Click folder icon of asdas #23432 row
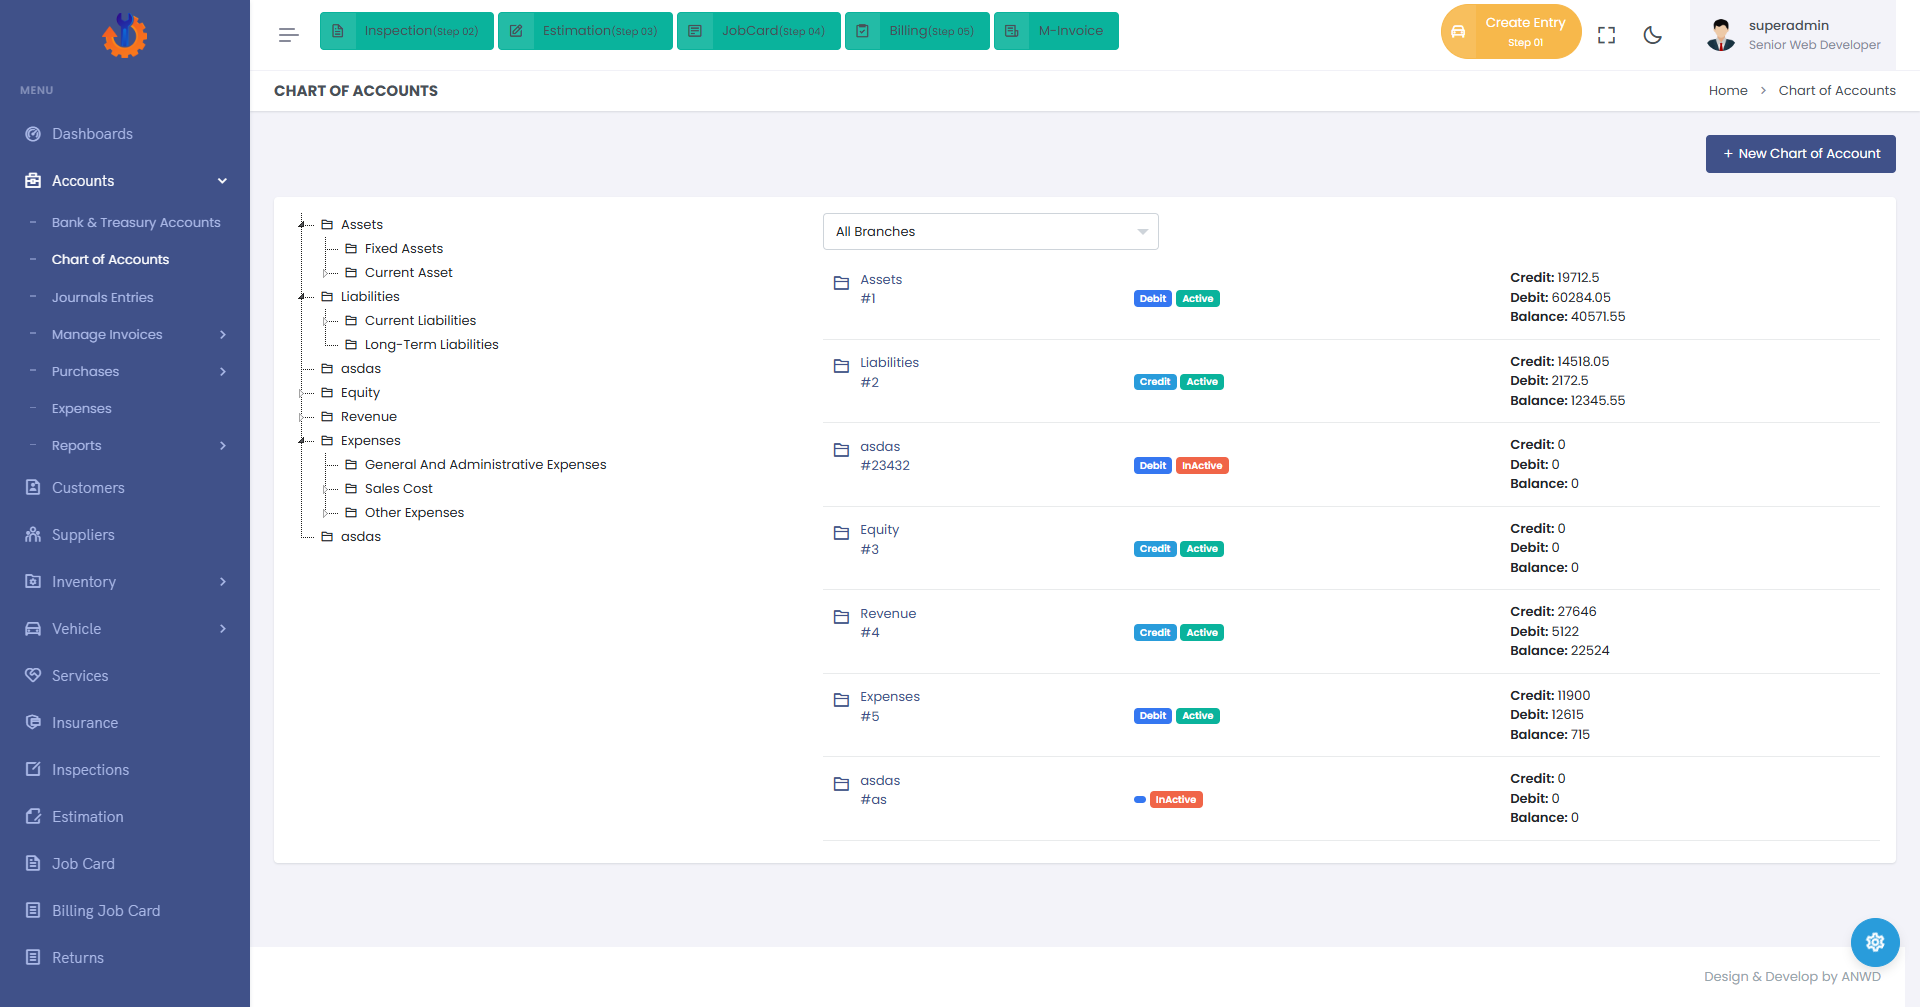 tap(842, 450)
